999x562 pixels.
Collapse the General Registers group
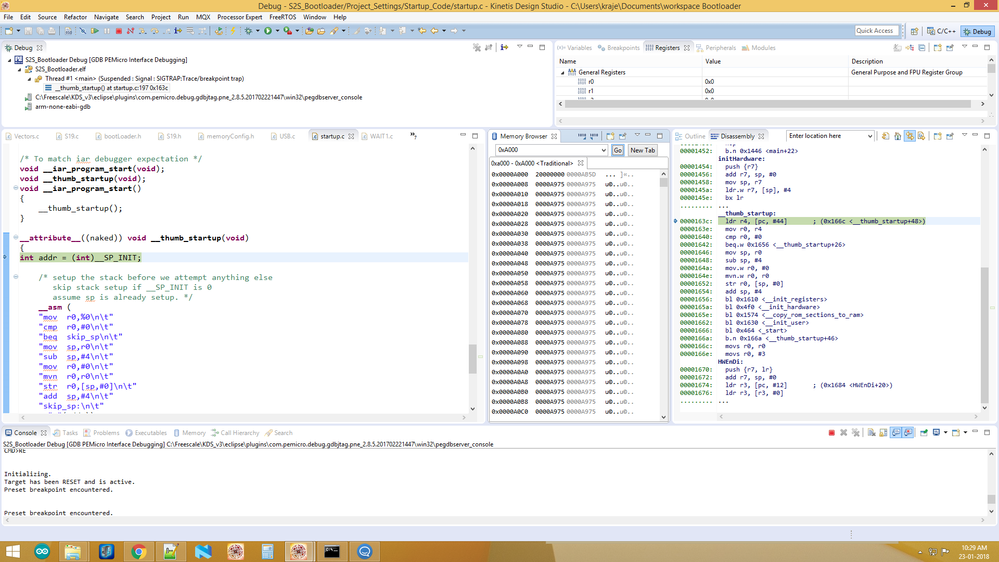(563, 73)
